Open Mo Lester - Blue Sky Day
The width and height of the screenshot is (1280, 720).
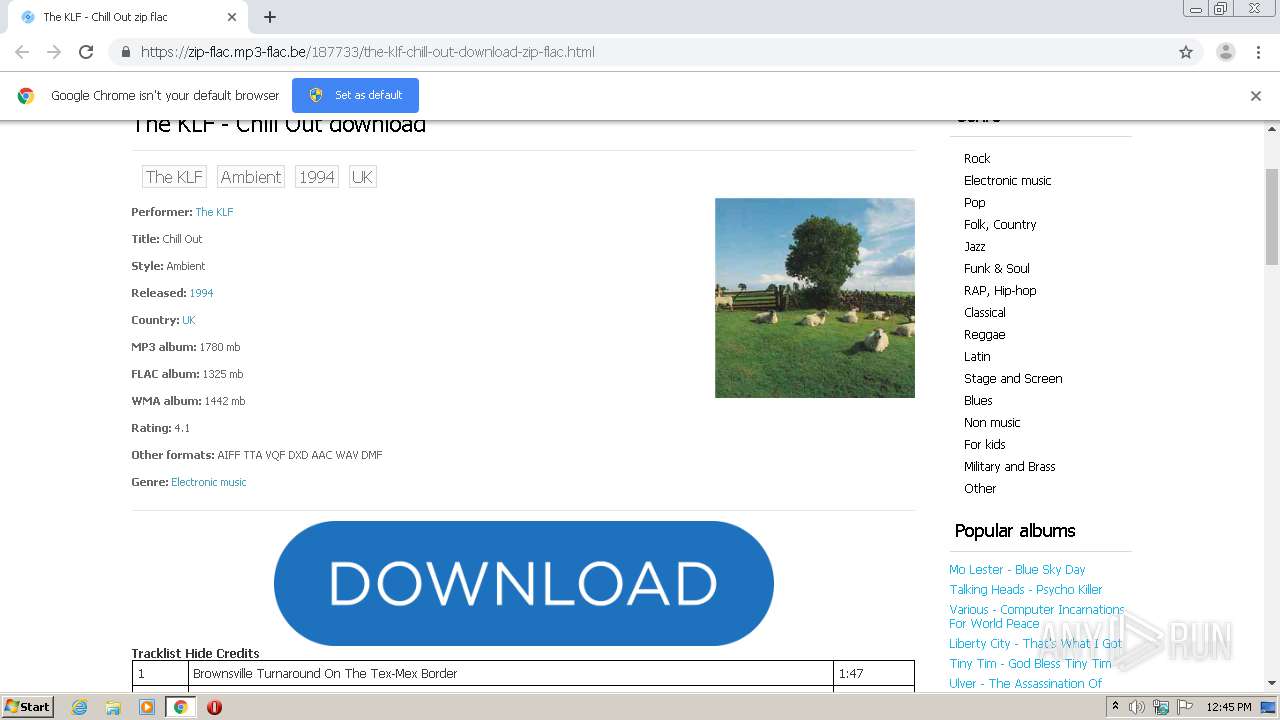1017,569
